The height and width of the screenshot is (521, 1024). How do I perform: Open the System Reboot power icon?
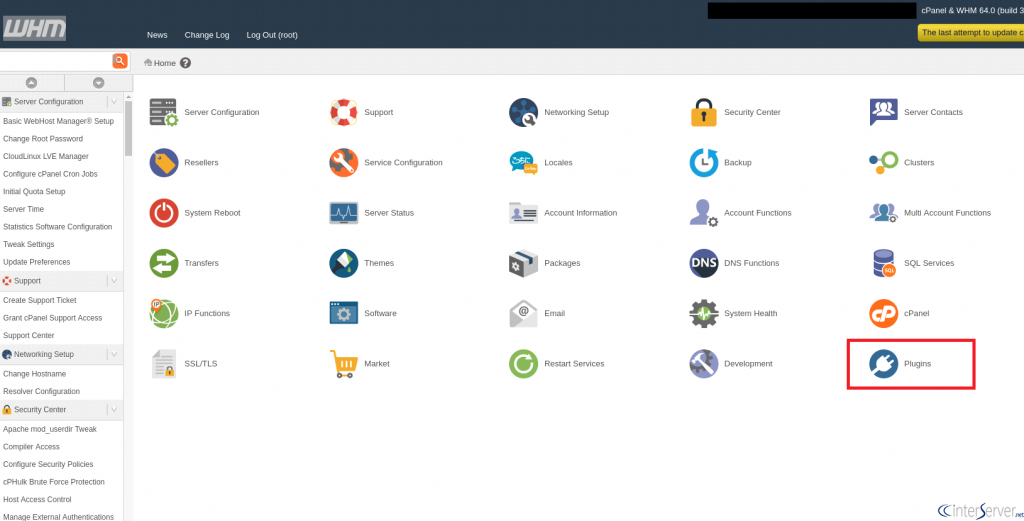point(163,213)
